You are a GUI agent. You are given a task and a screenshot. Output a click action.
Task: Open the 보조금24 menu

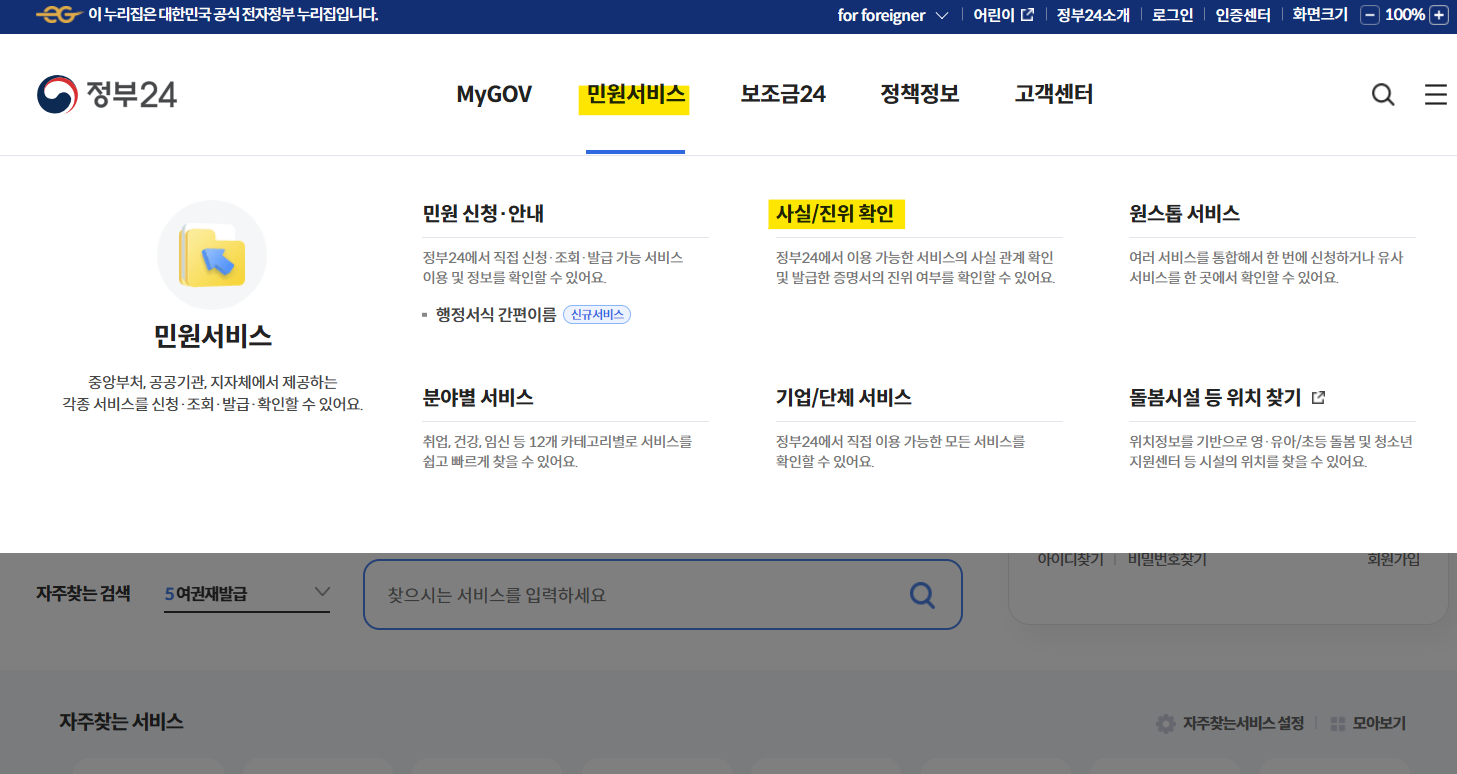pyautogui.click(x=783, y=95)
